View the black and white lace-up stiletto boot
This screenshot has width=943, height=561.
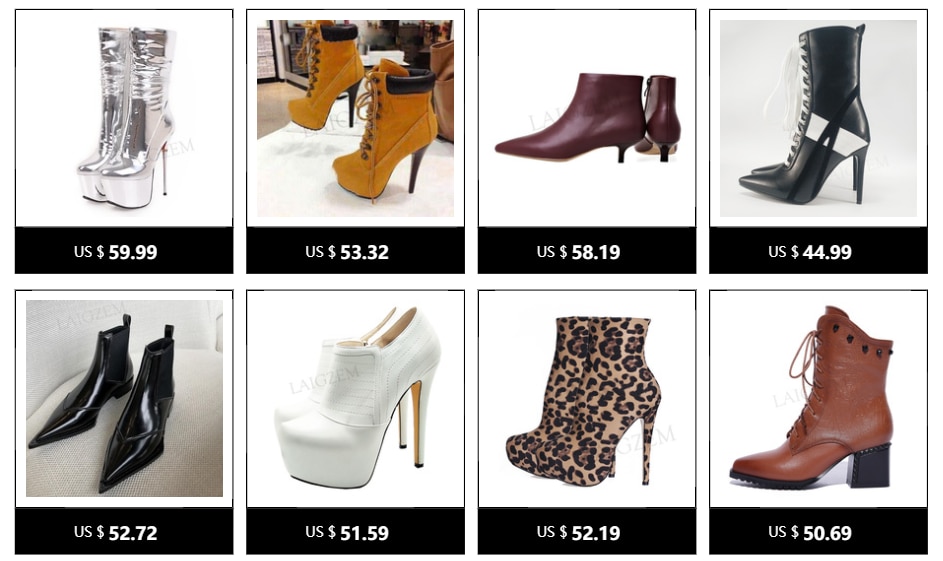click(819, 118)
